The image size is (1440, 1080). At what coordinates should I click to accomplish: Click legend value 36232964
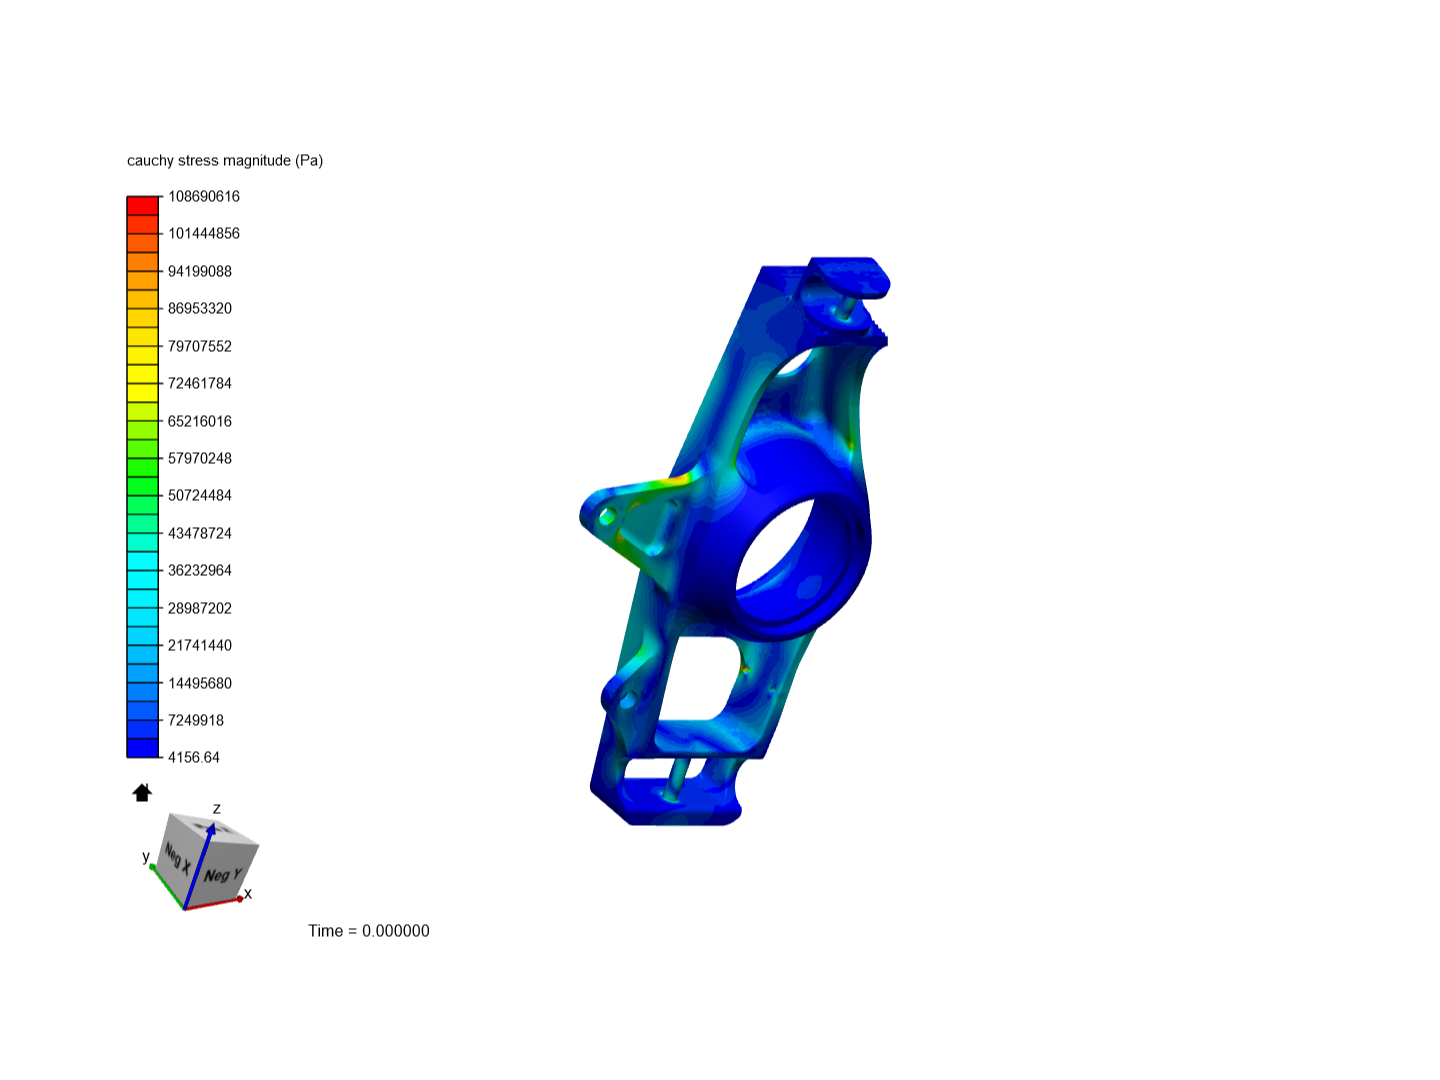200,571
